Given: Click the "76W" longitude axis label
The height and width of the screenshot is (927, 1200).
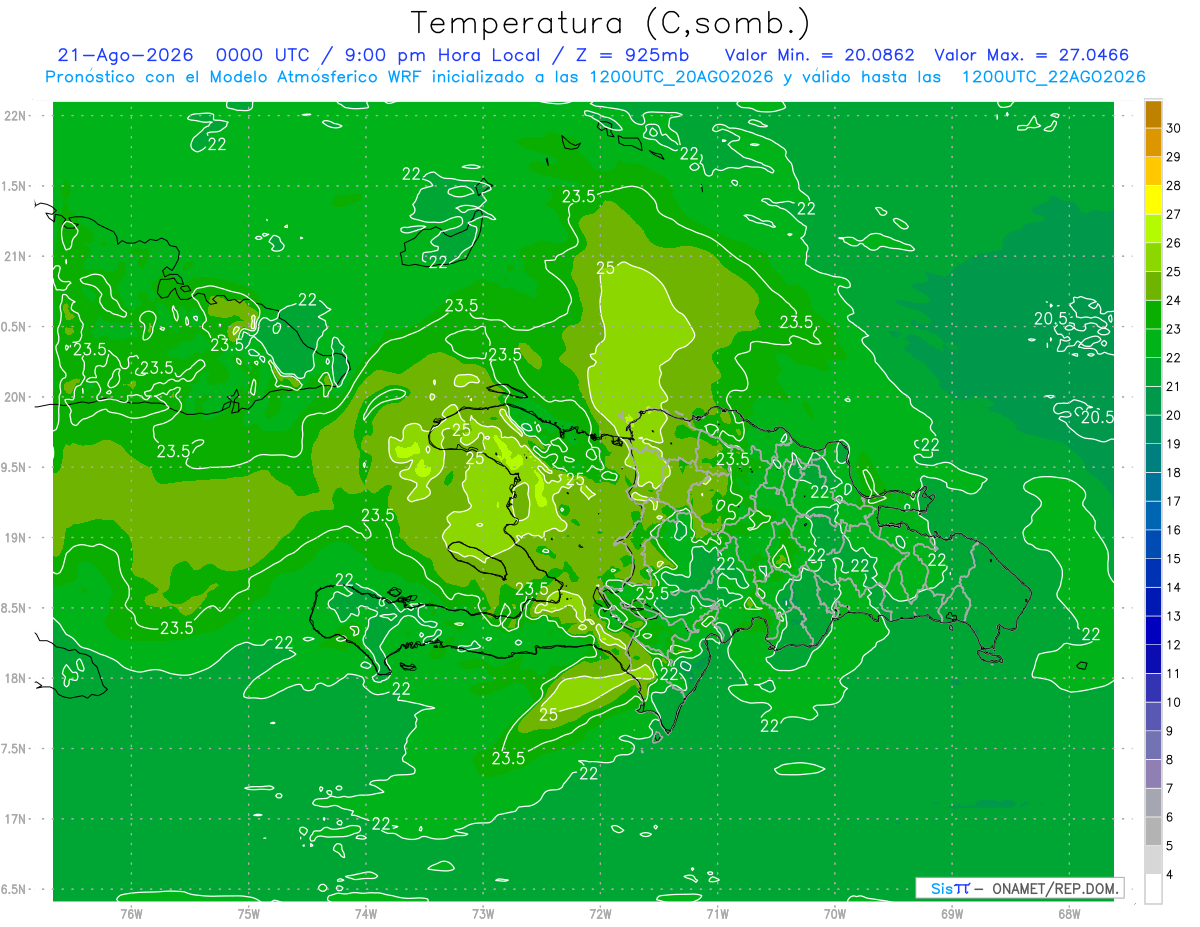Looking at the screenshot, I should (x=131, y=914).
